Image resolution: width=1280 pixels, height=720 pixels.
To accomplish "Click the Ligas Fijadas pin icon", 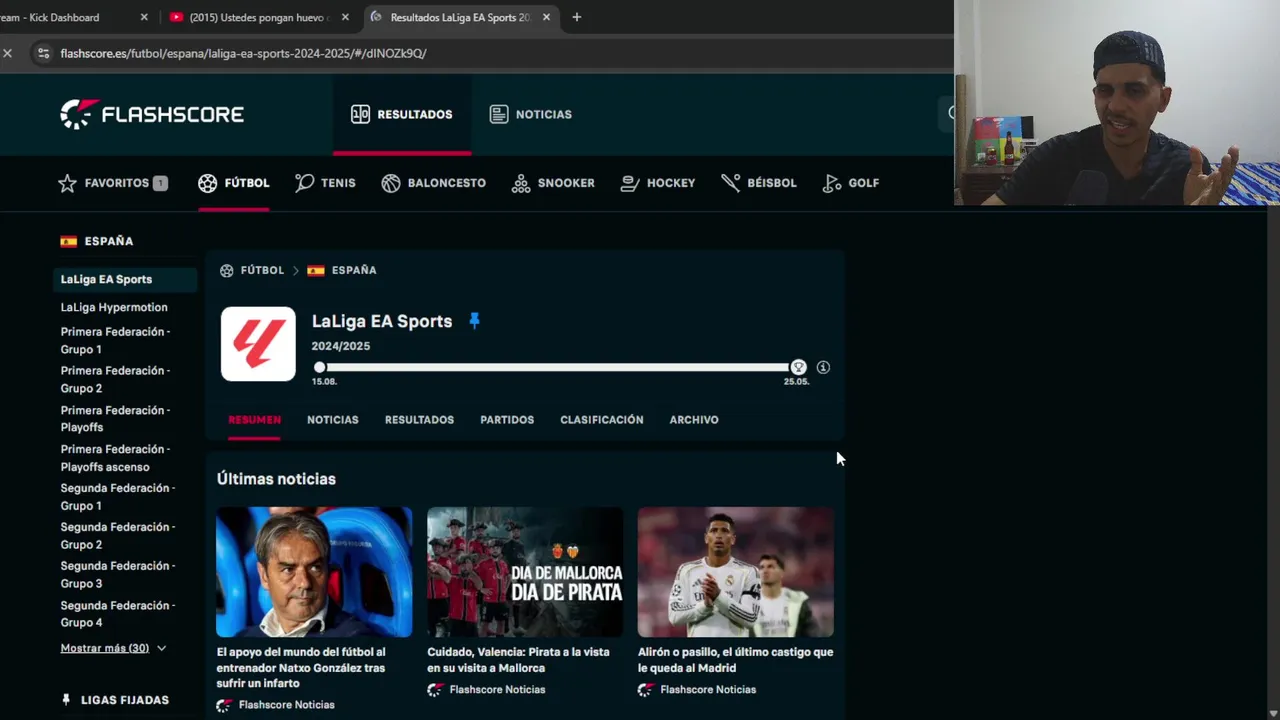I will coord(66,700).
